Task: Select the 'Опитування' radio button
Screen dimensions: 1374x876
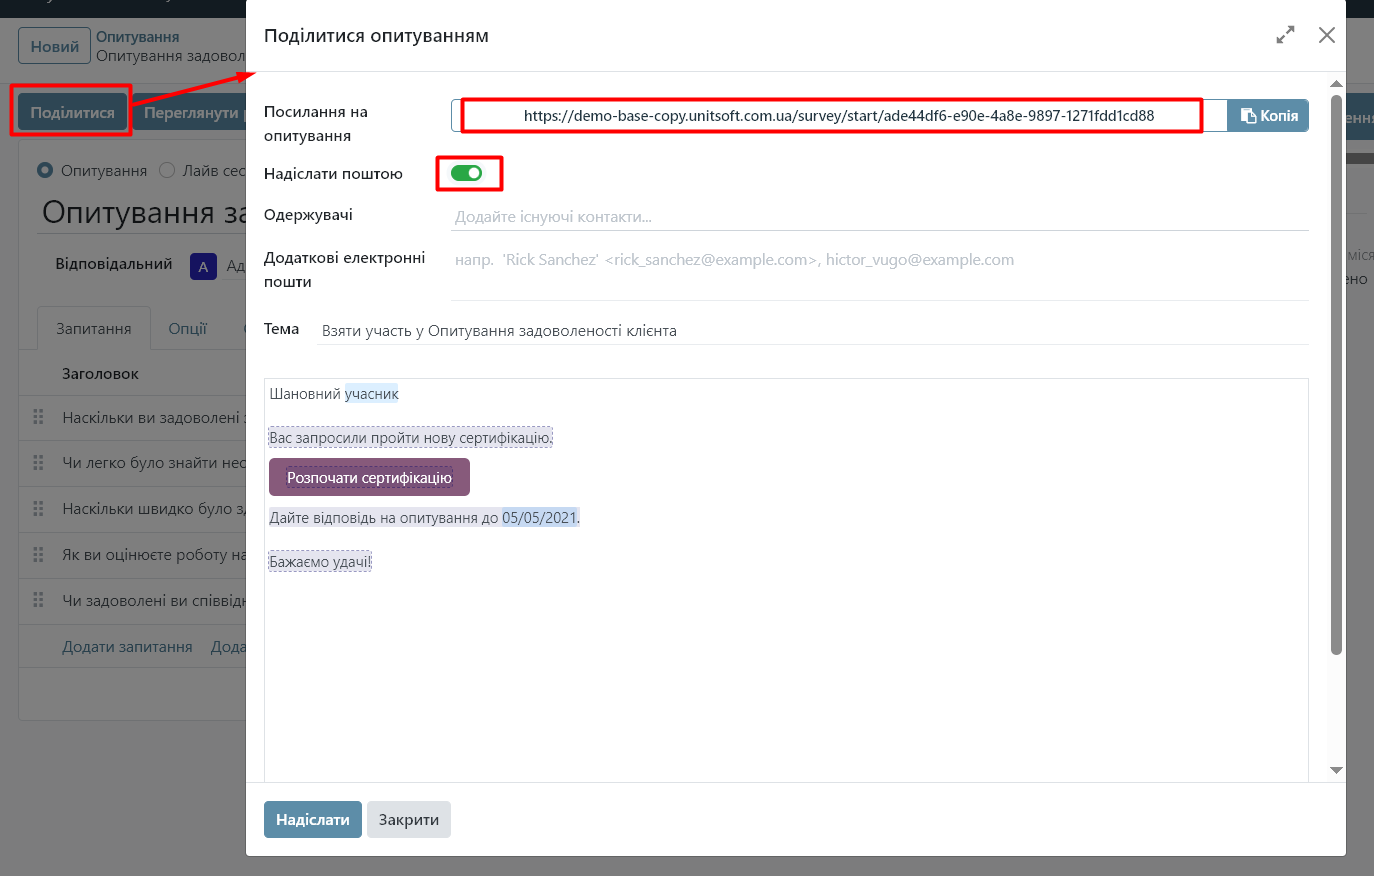Action: point(45,171)
